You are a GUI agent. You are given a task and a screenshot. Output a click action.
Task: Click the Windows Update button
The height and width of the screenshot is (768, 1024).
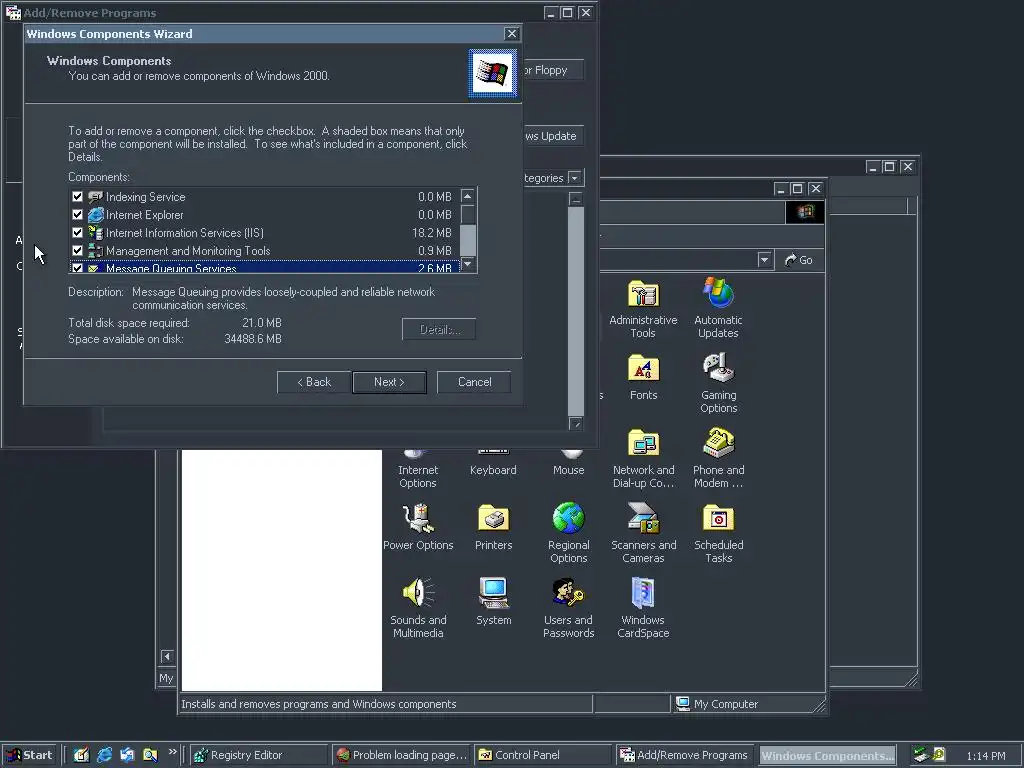pos(552,136)
